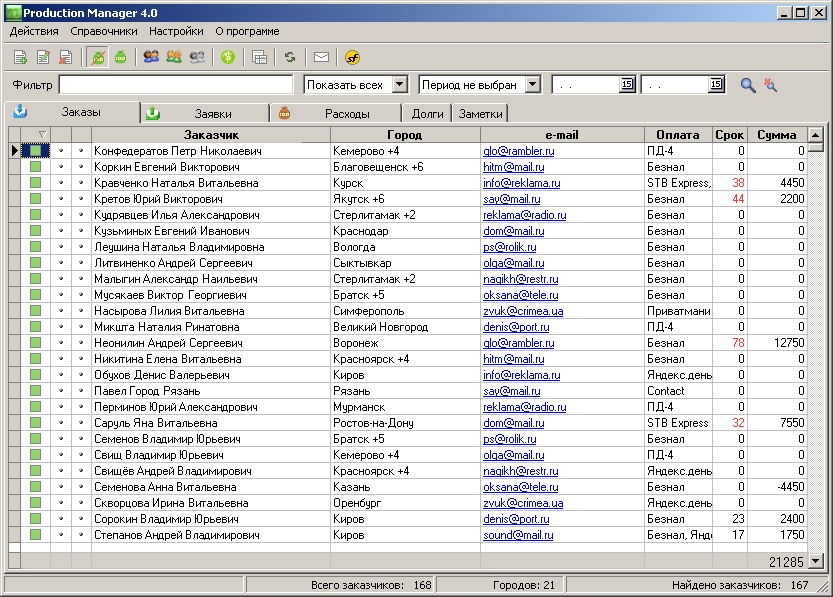Click the envelope mail toolbar icon
Image resolution: width=833 pixels, height=597 pixels.
[321, 58]
